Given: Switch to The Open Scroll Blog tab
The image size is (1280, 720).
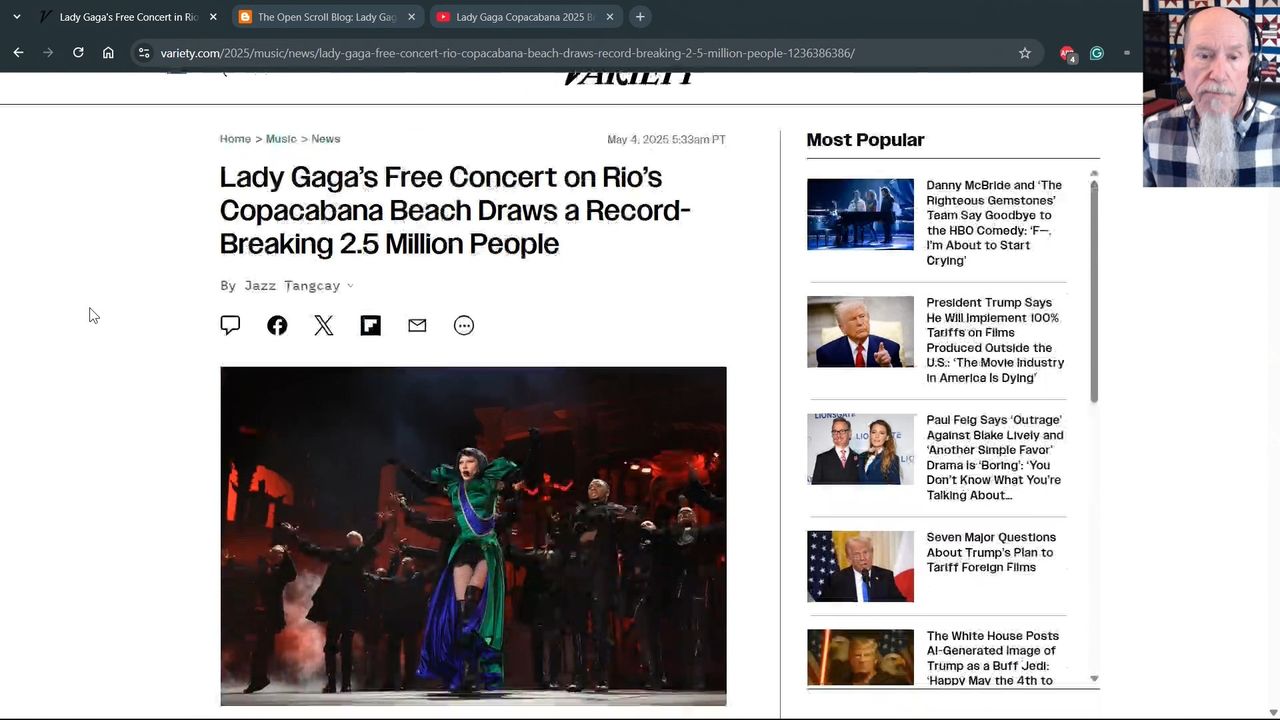Looking at the screenshot, I should click(326, 17).
